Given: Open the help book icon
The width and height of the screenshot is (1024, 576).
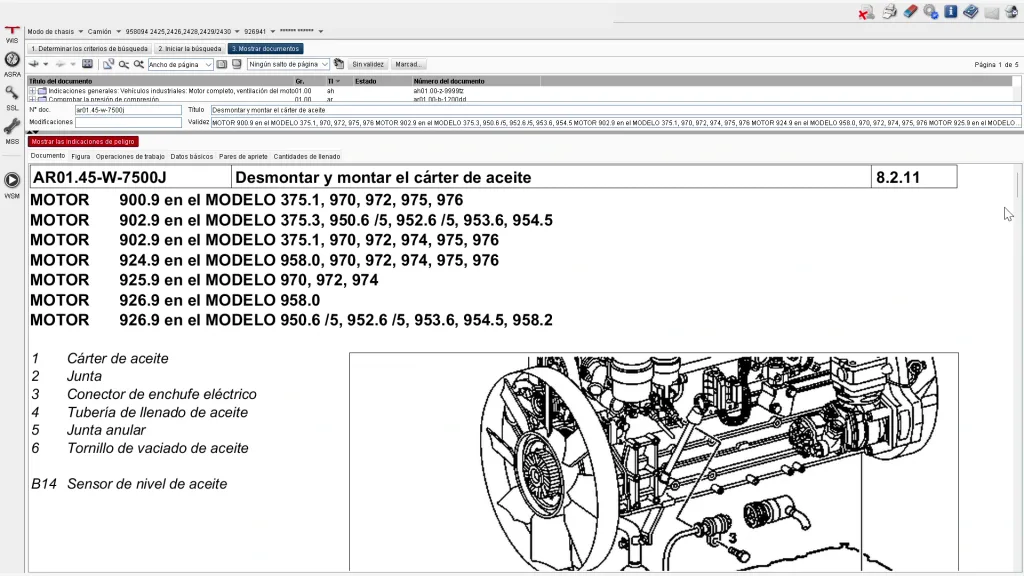Looking at the screenshot, I should pos(970,12).
